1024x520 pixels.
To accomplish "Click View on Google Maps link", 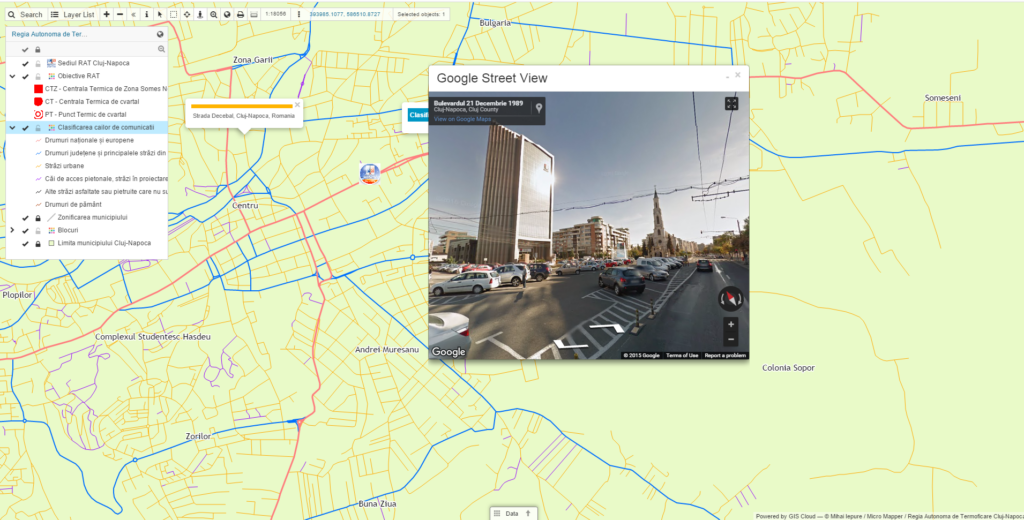I will [x=462, y=120].
